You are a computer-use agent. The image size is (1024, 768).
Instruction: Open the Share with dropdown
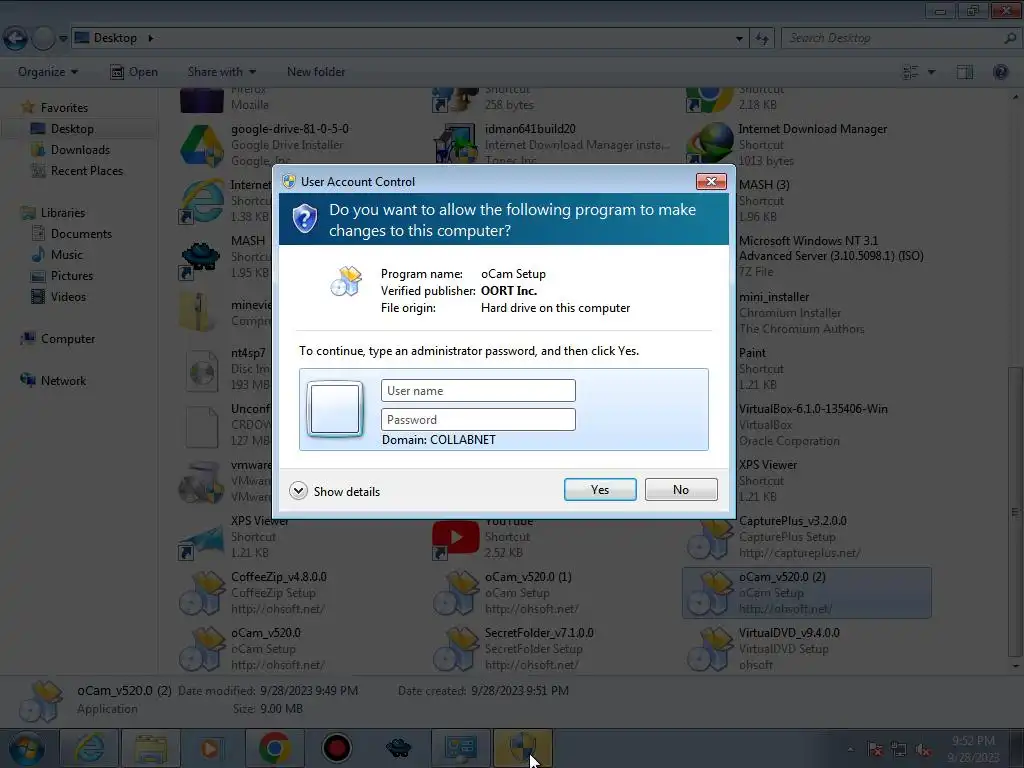pos(221,72)
